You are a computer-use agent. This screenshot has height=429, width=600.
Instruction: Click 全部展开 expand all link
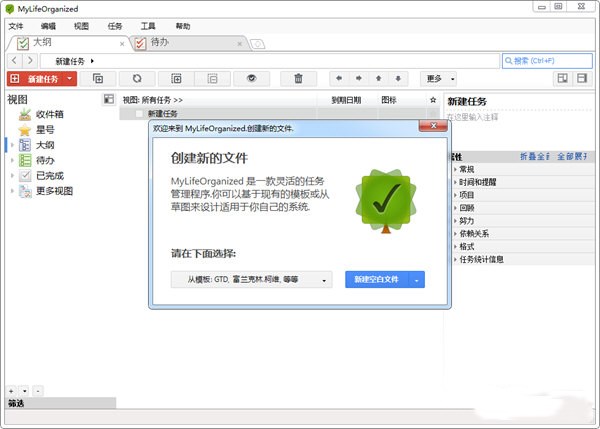[572, 157]
